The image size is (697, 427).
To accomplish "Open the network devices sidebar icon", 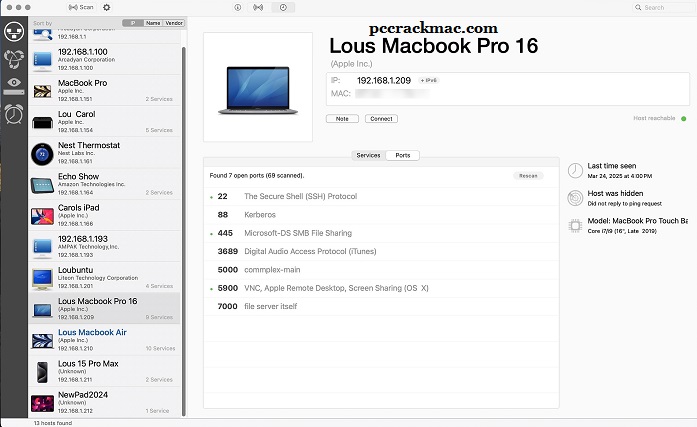I will pyautogui.click(x=14, y=32).
